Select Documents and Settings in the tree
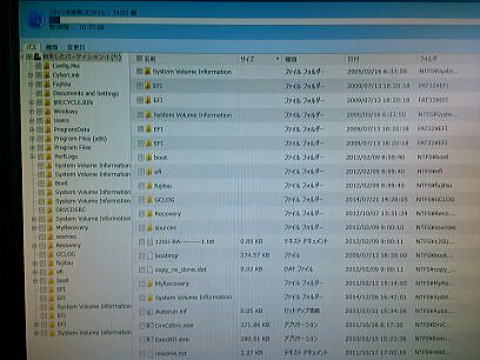This screenshot has width=480, height=360. click(86, 93)
